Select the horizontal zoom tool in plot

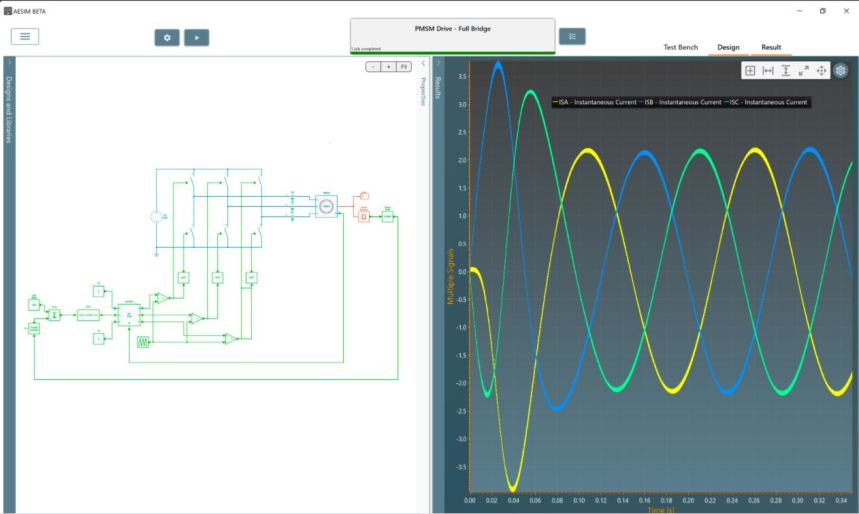tap(768, 70)
